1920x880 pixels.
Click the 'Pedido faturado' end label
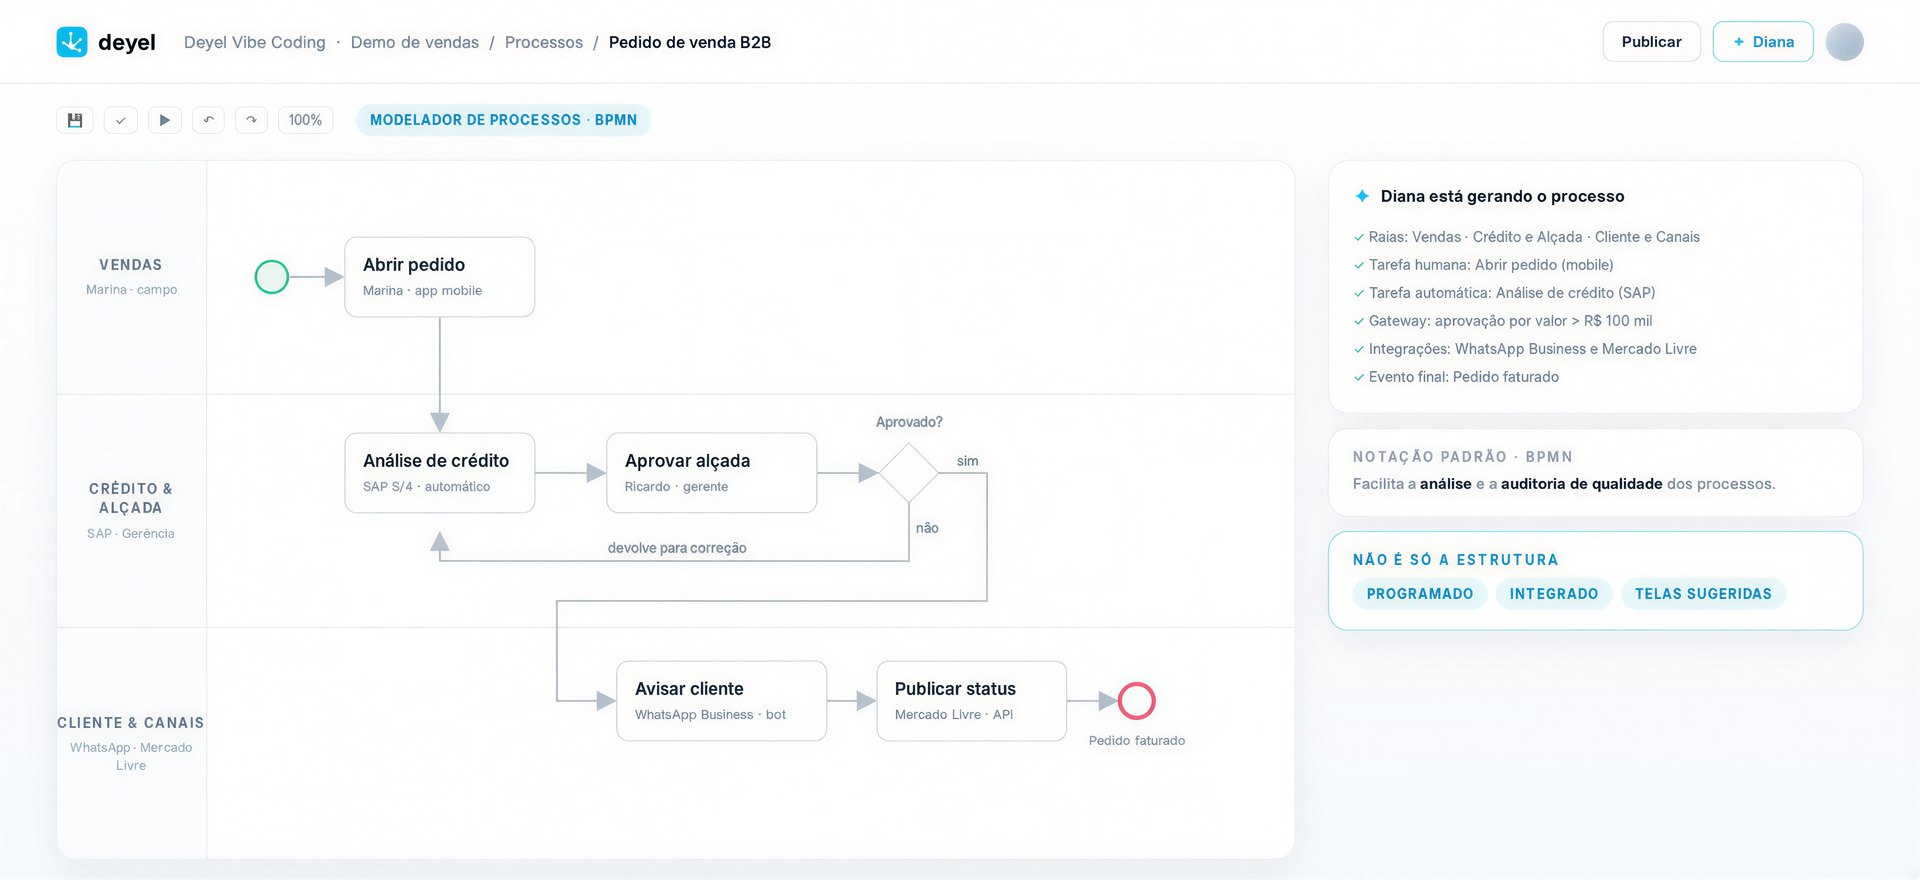pyautogui.click(x=1137, y=741)
